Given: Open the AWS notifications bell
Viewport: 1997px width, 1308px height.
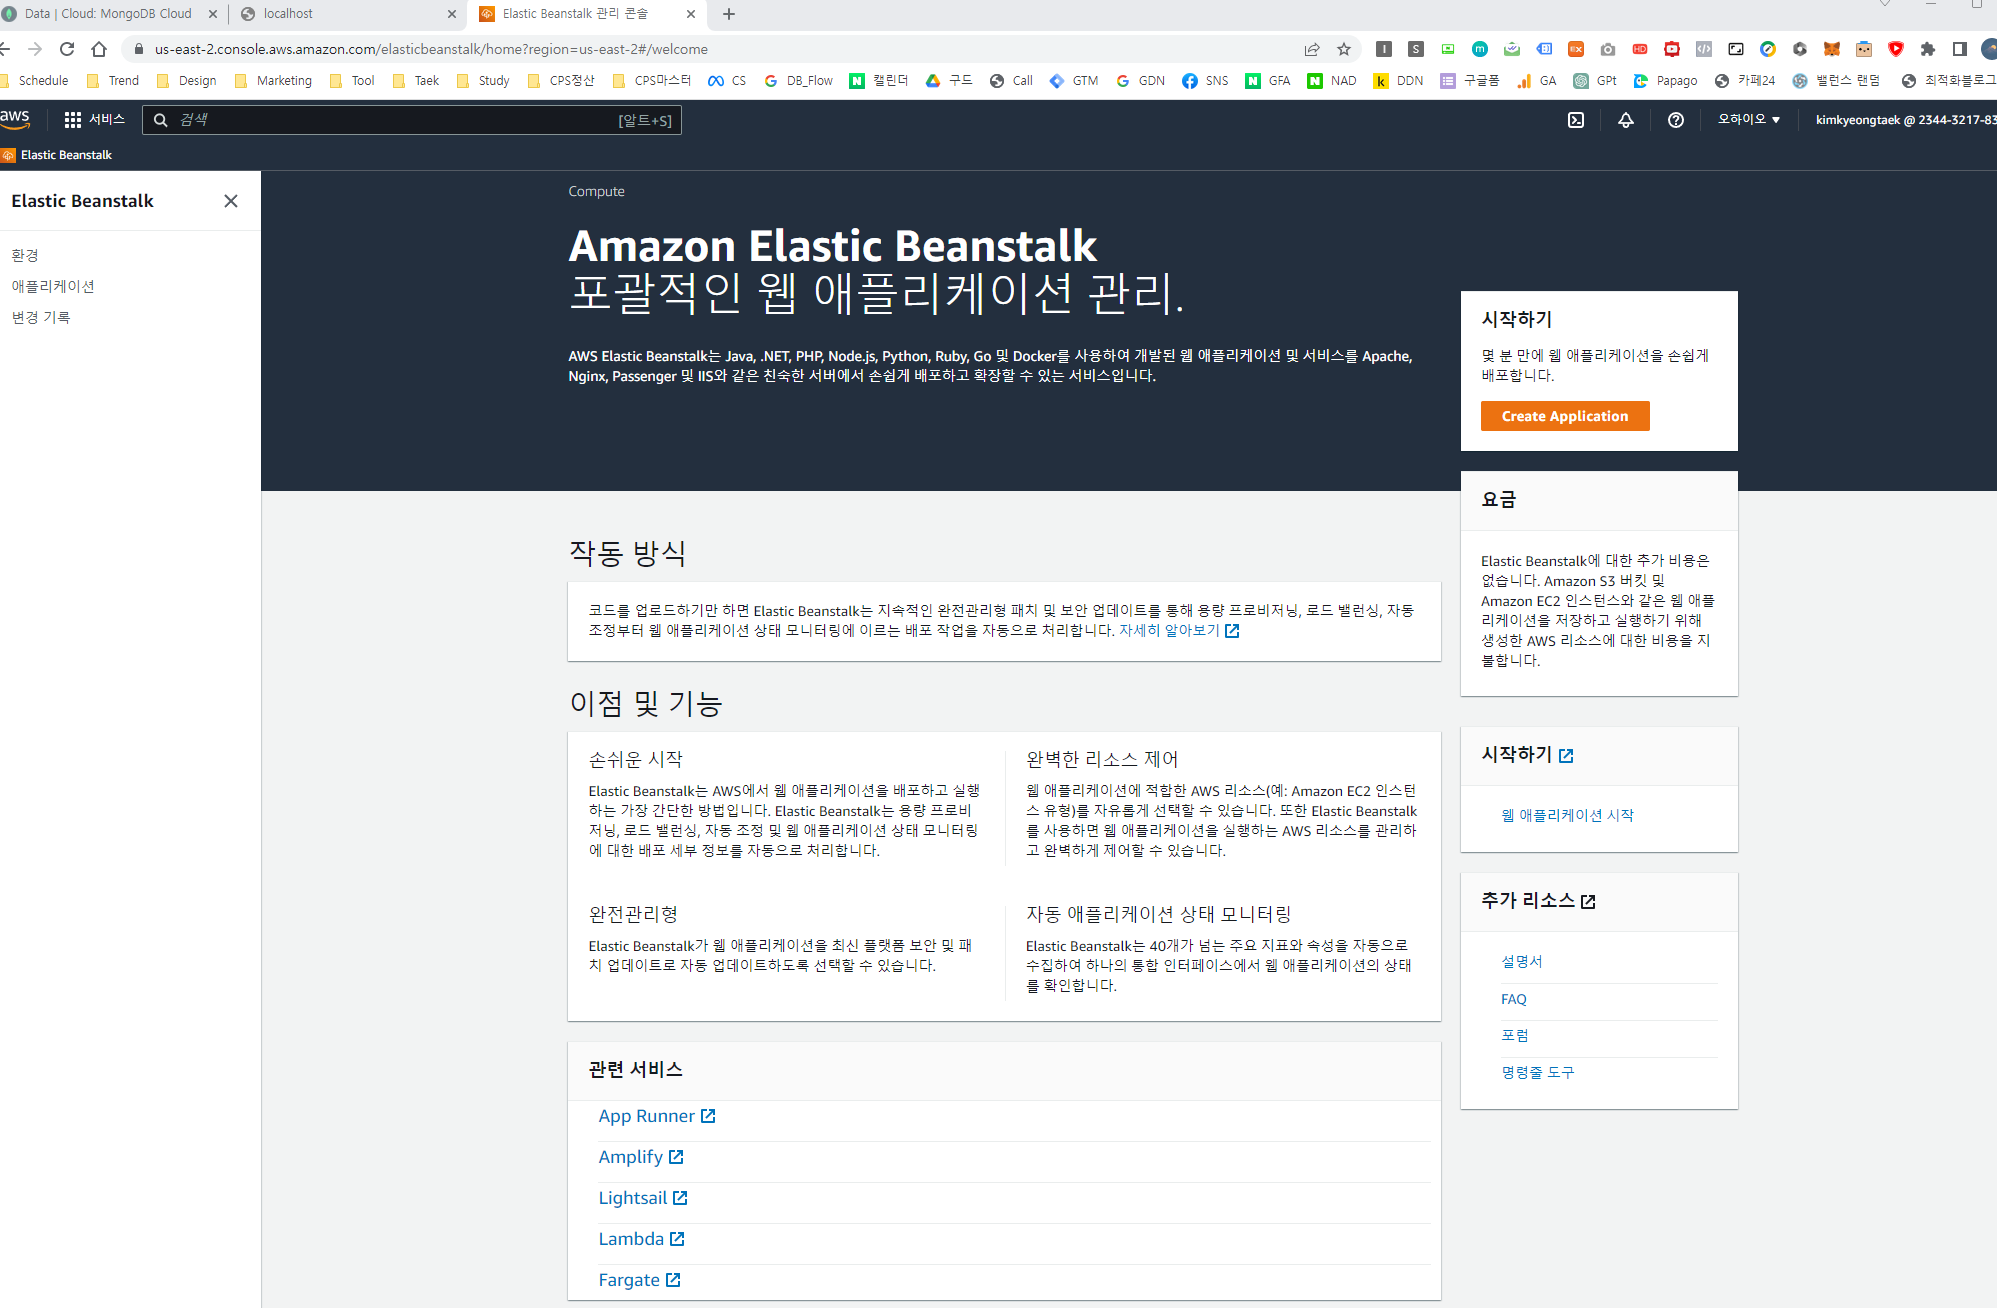Looking at the screenshot, I should click(x=1626, y=120).
